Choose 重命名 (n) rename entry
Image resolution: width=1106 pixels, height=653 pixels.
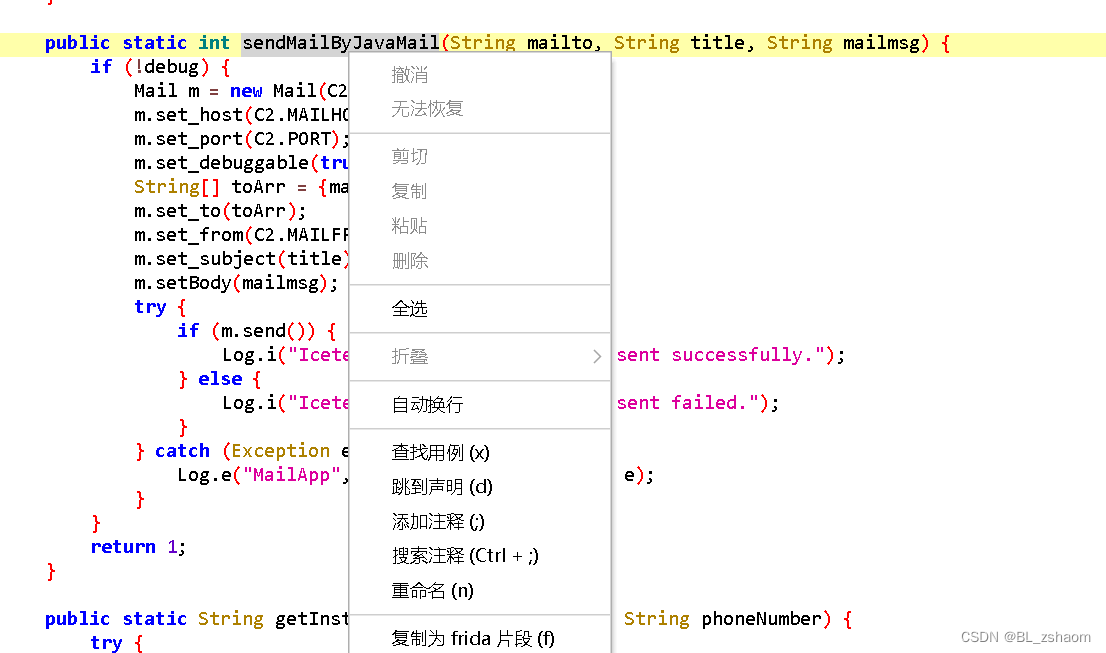point(480,590)
